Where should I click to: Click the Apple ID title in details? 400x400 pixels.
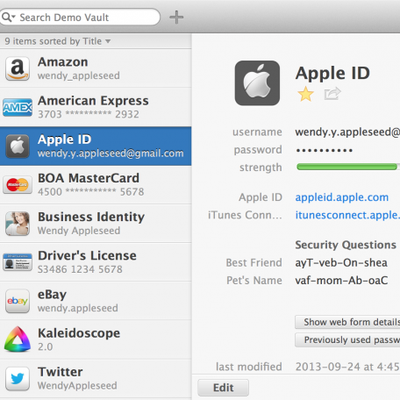[333, 73]
